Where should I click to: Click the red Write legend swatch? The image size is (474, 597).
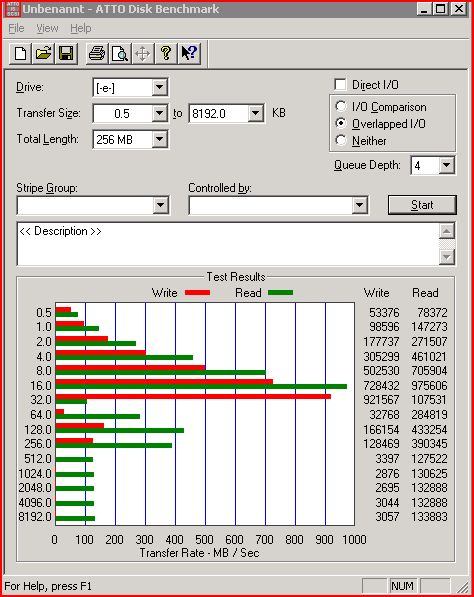point(197,292)
